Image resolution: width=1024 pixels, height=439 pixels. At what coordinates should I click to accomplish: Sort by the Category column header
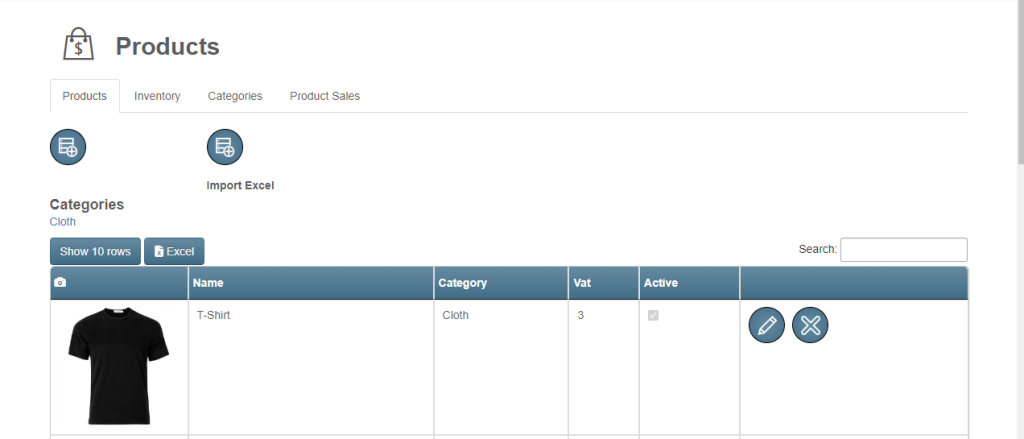pos(500,283)
